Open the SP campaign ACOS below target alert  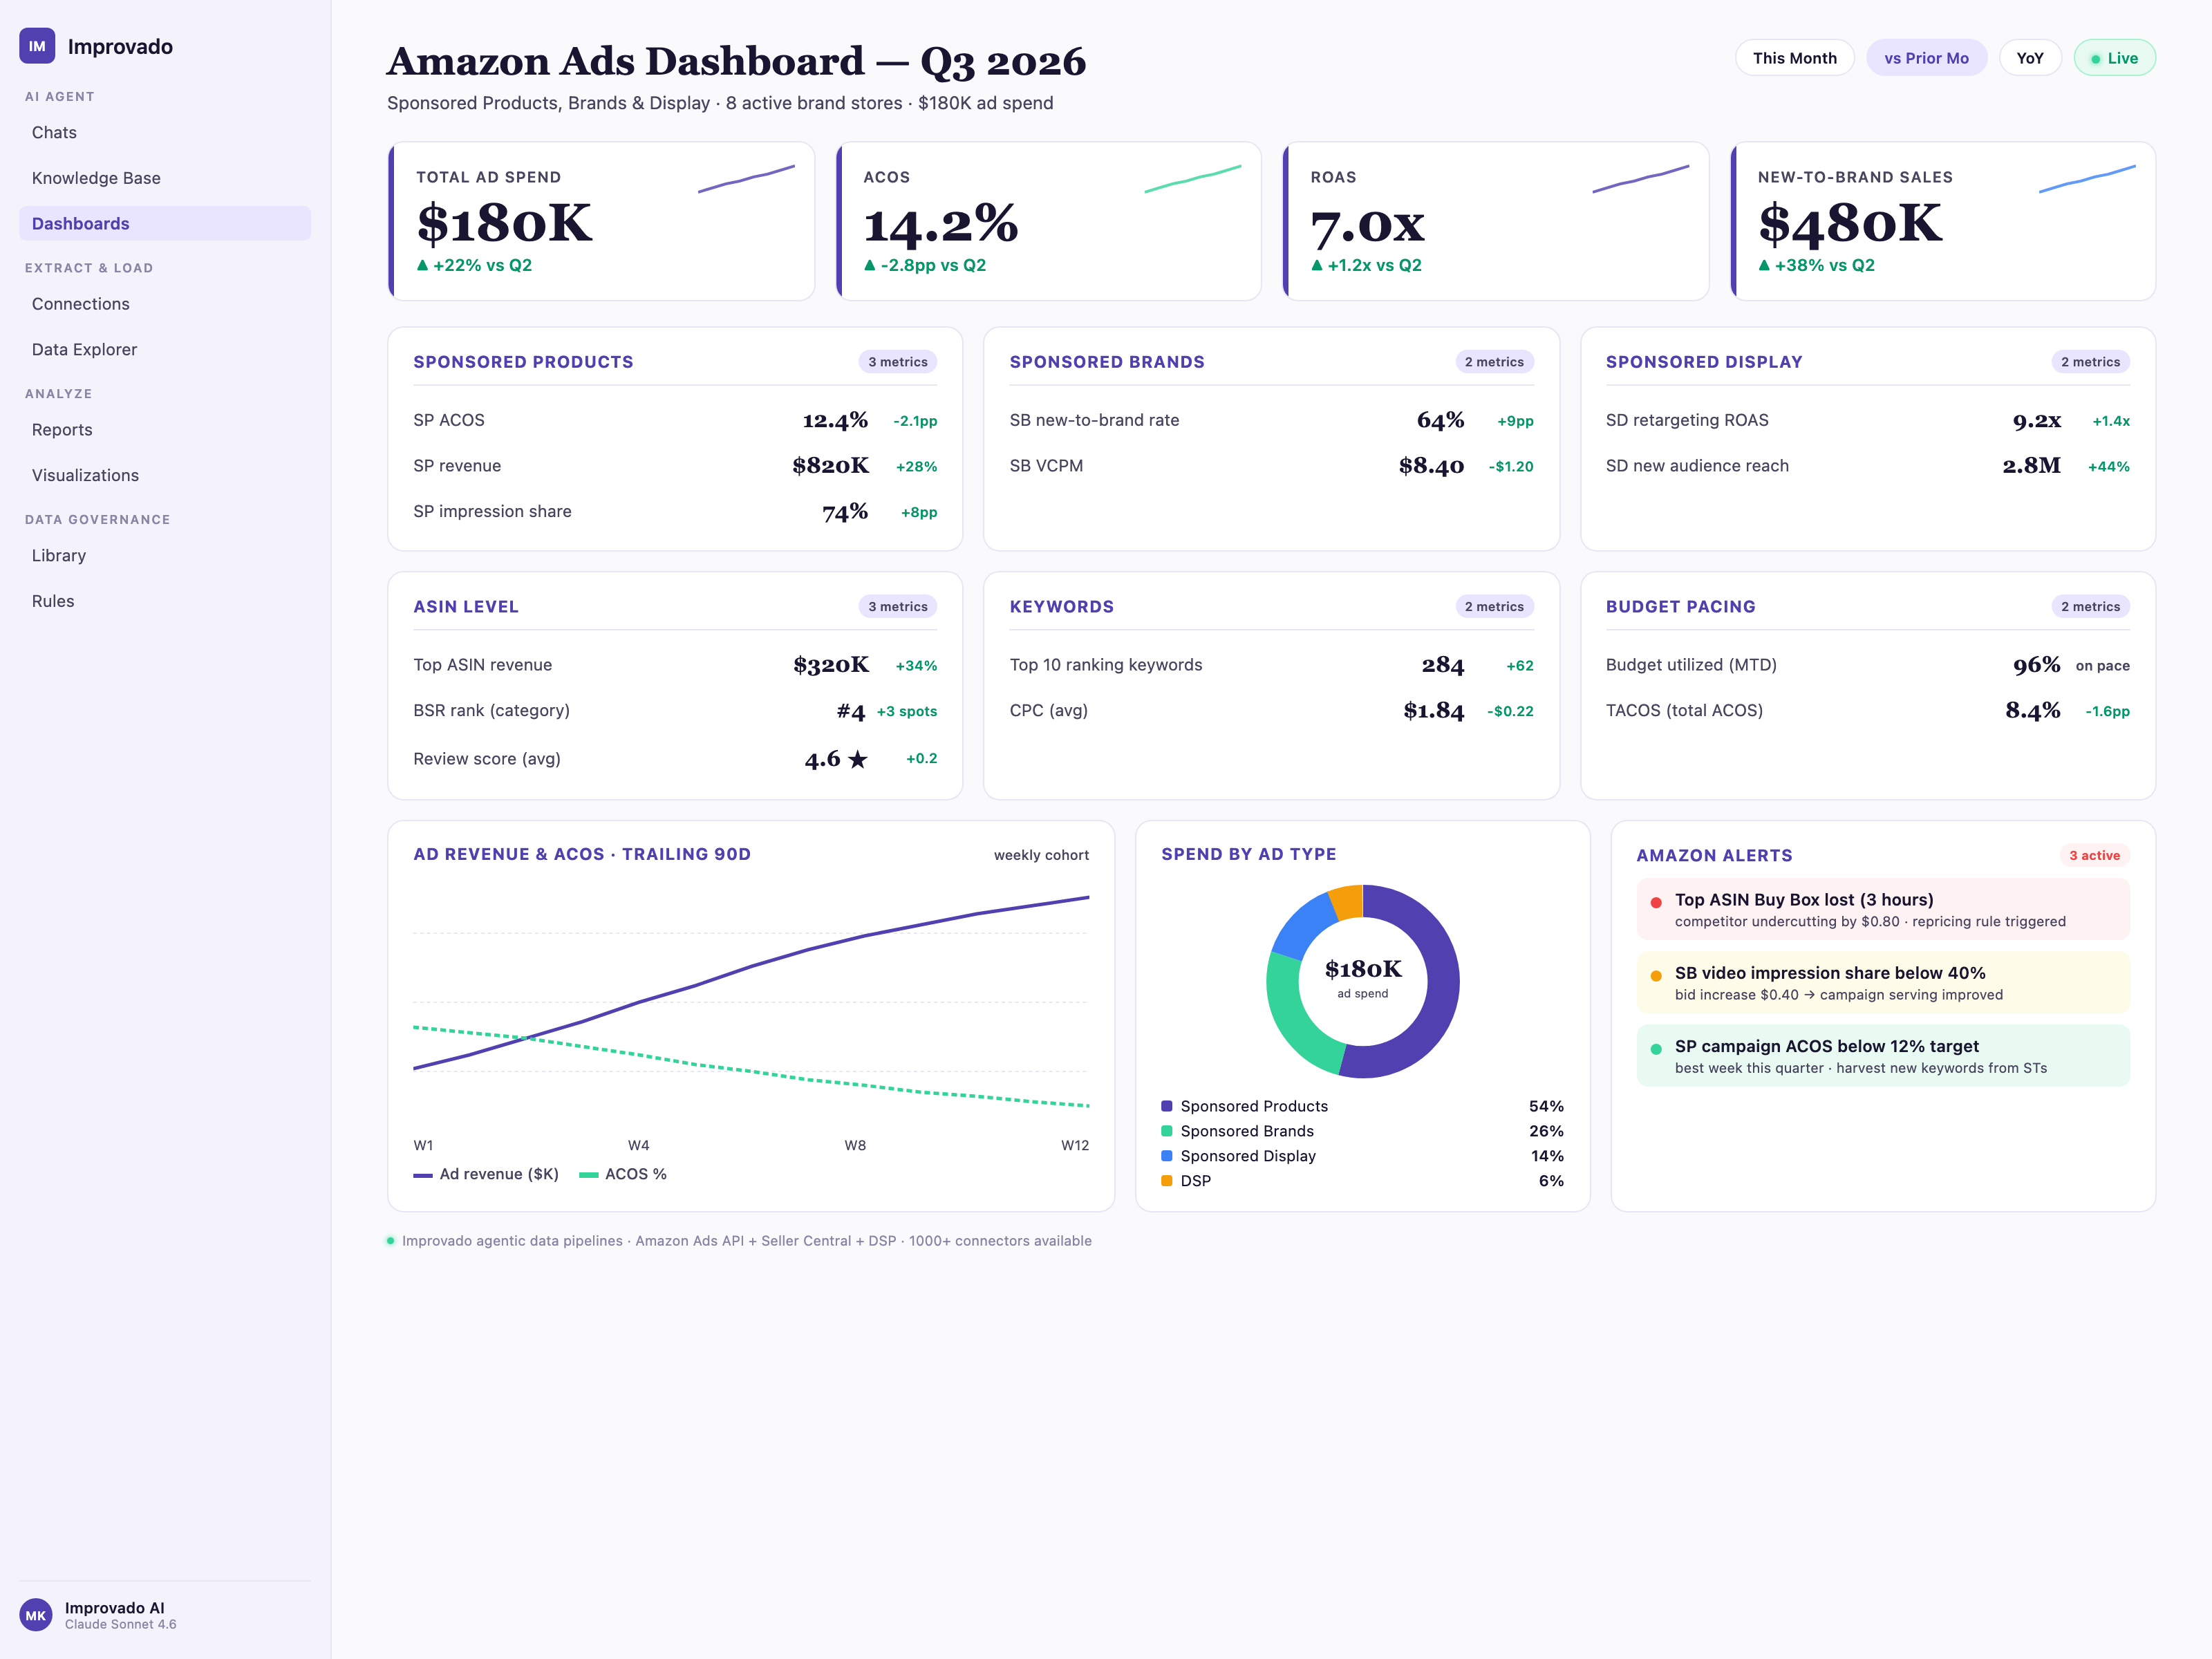1883,1056
